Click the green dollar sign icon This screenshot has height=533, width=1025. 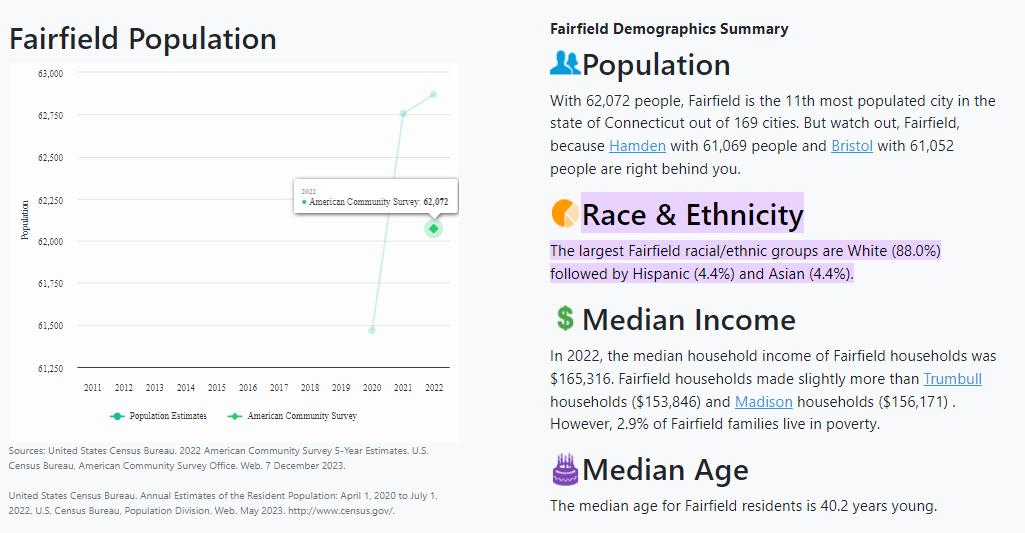pyautogui.click(x=565, y=318)
